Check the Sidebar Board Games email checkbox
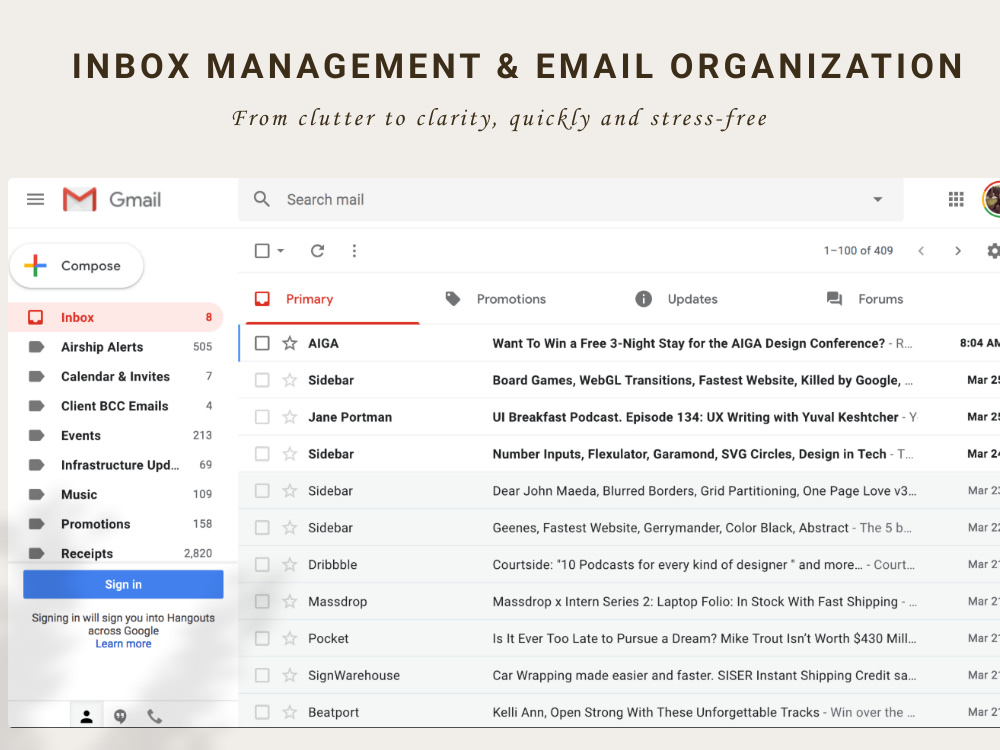The width and height of the screenshot is (1000, 750). [x=262, y=380]
